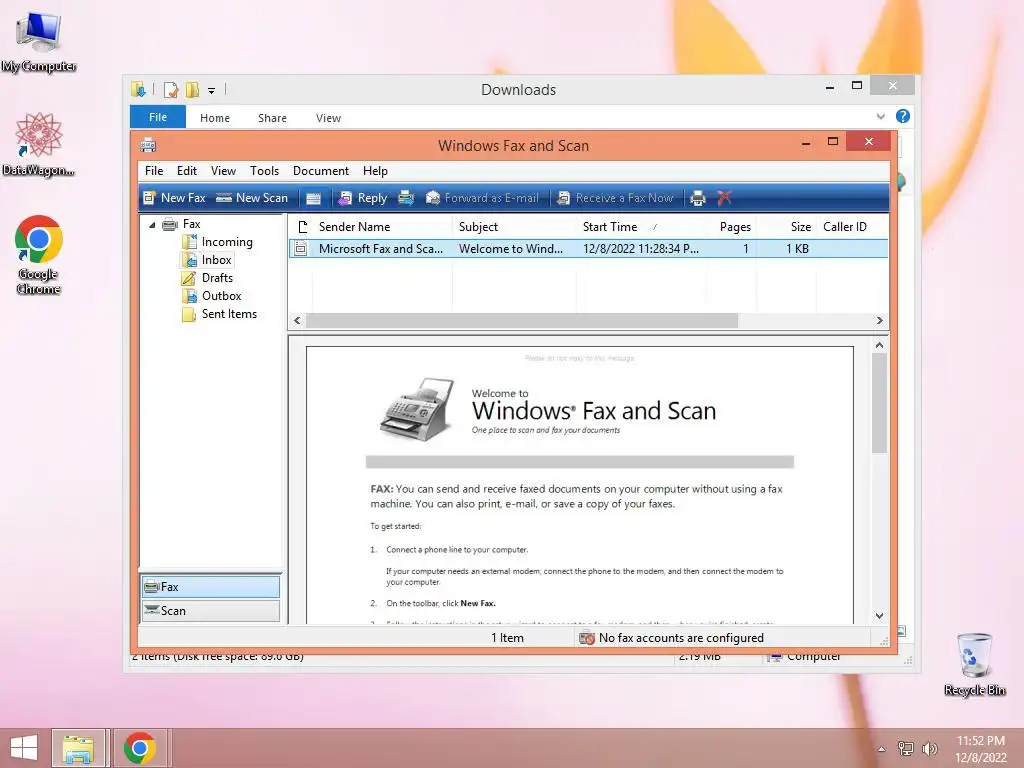This screenshot has height=768, width=1024.
Task: Collapse the Fax tree node arrow
Action: click(152, 225)
